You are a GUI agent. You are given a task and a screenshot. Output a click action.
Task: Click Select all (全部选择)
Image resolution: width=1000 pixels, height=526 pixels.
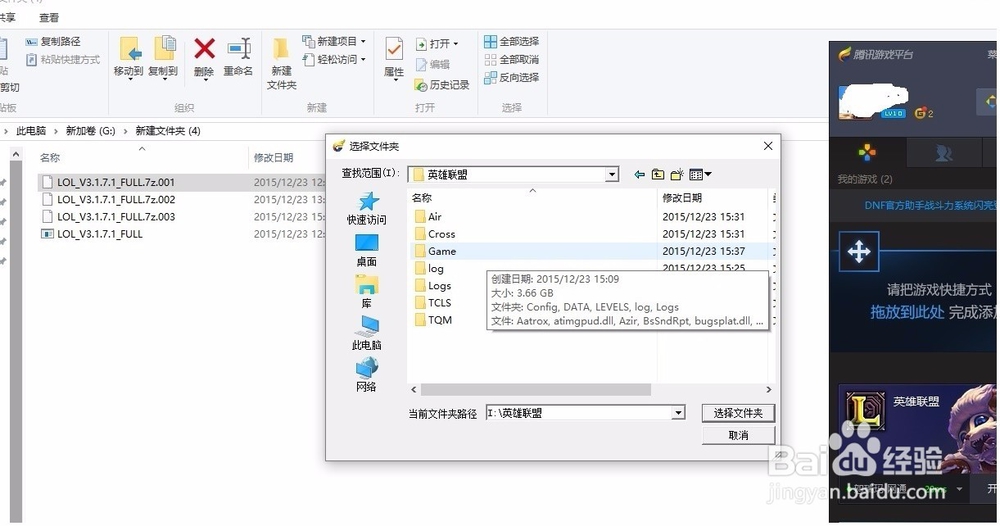511,41
